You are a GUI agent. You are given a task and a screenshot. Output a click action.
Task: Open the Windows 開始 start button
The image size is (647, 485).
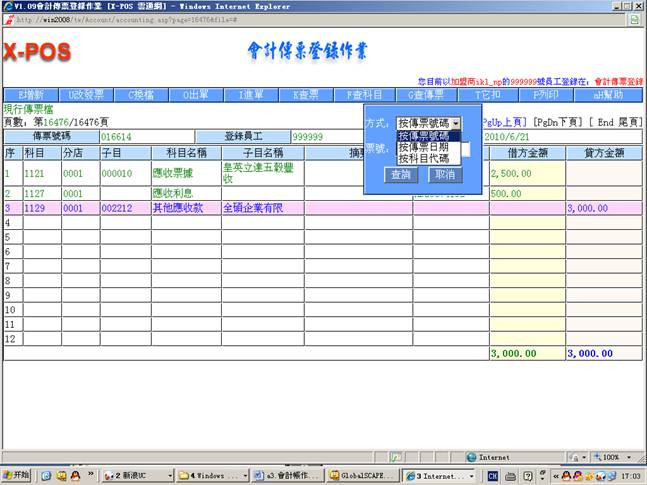pos(17,474)
